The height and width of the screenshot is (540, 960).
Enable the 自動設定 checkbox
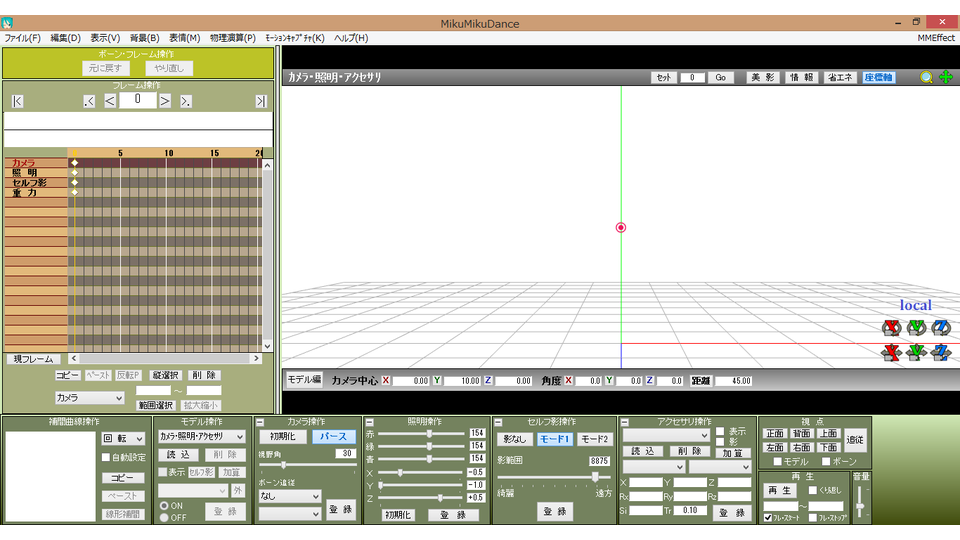pyautogui.click(x=107, y=457)
